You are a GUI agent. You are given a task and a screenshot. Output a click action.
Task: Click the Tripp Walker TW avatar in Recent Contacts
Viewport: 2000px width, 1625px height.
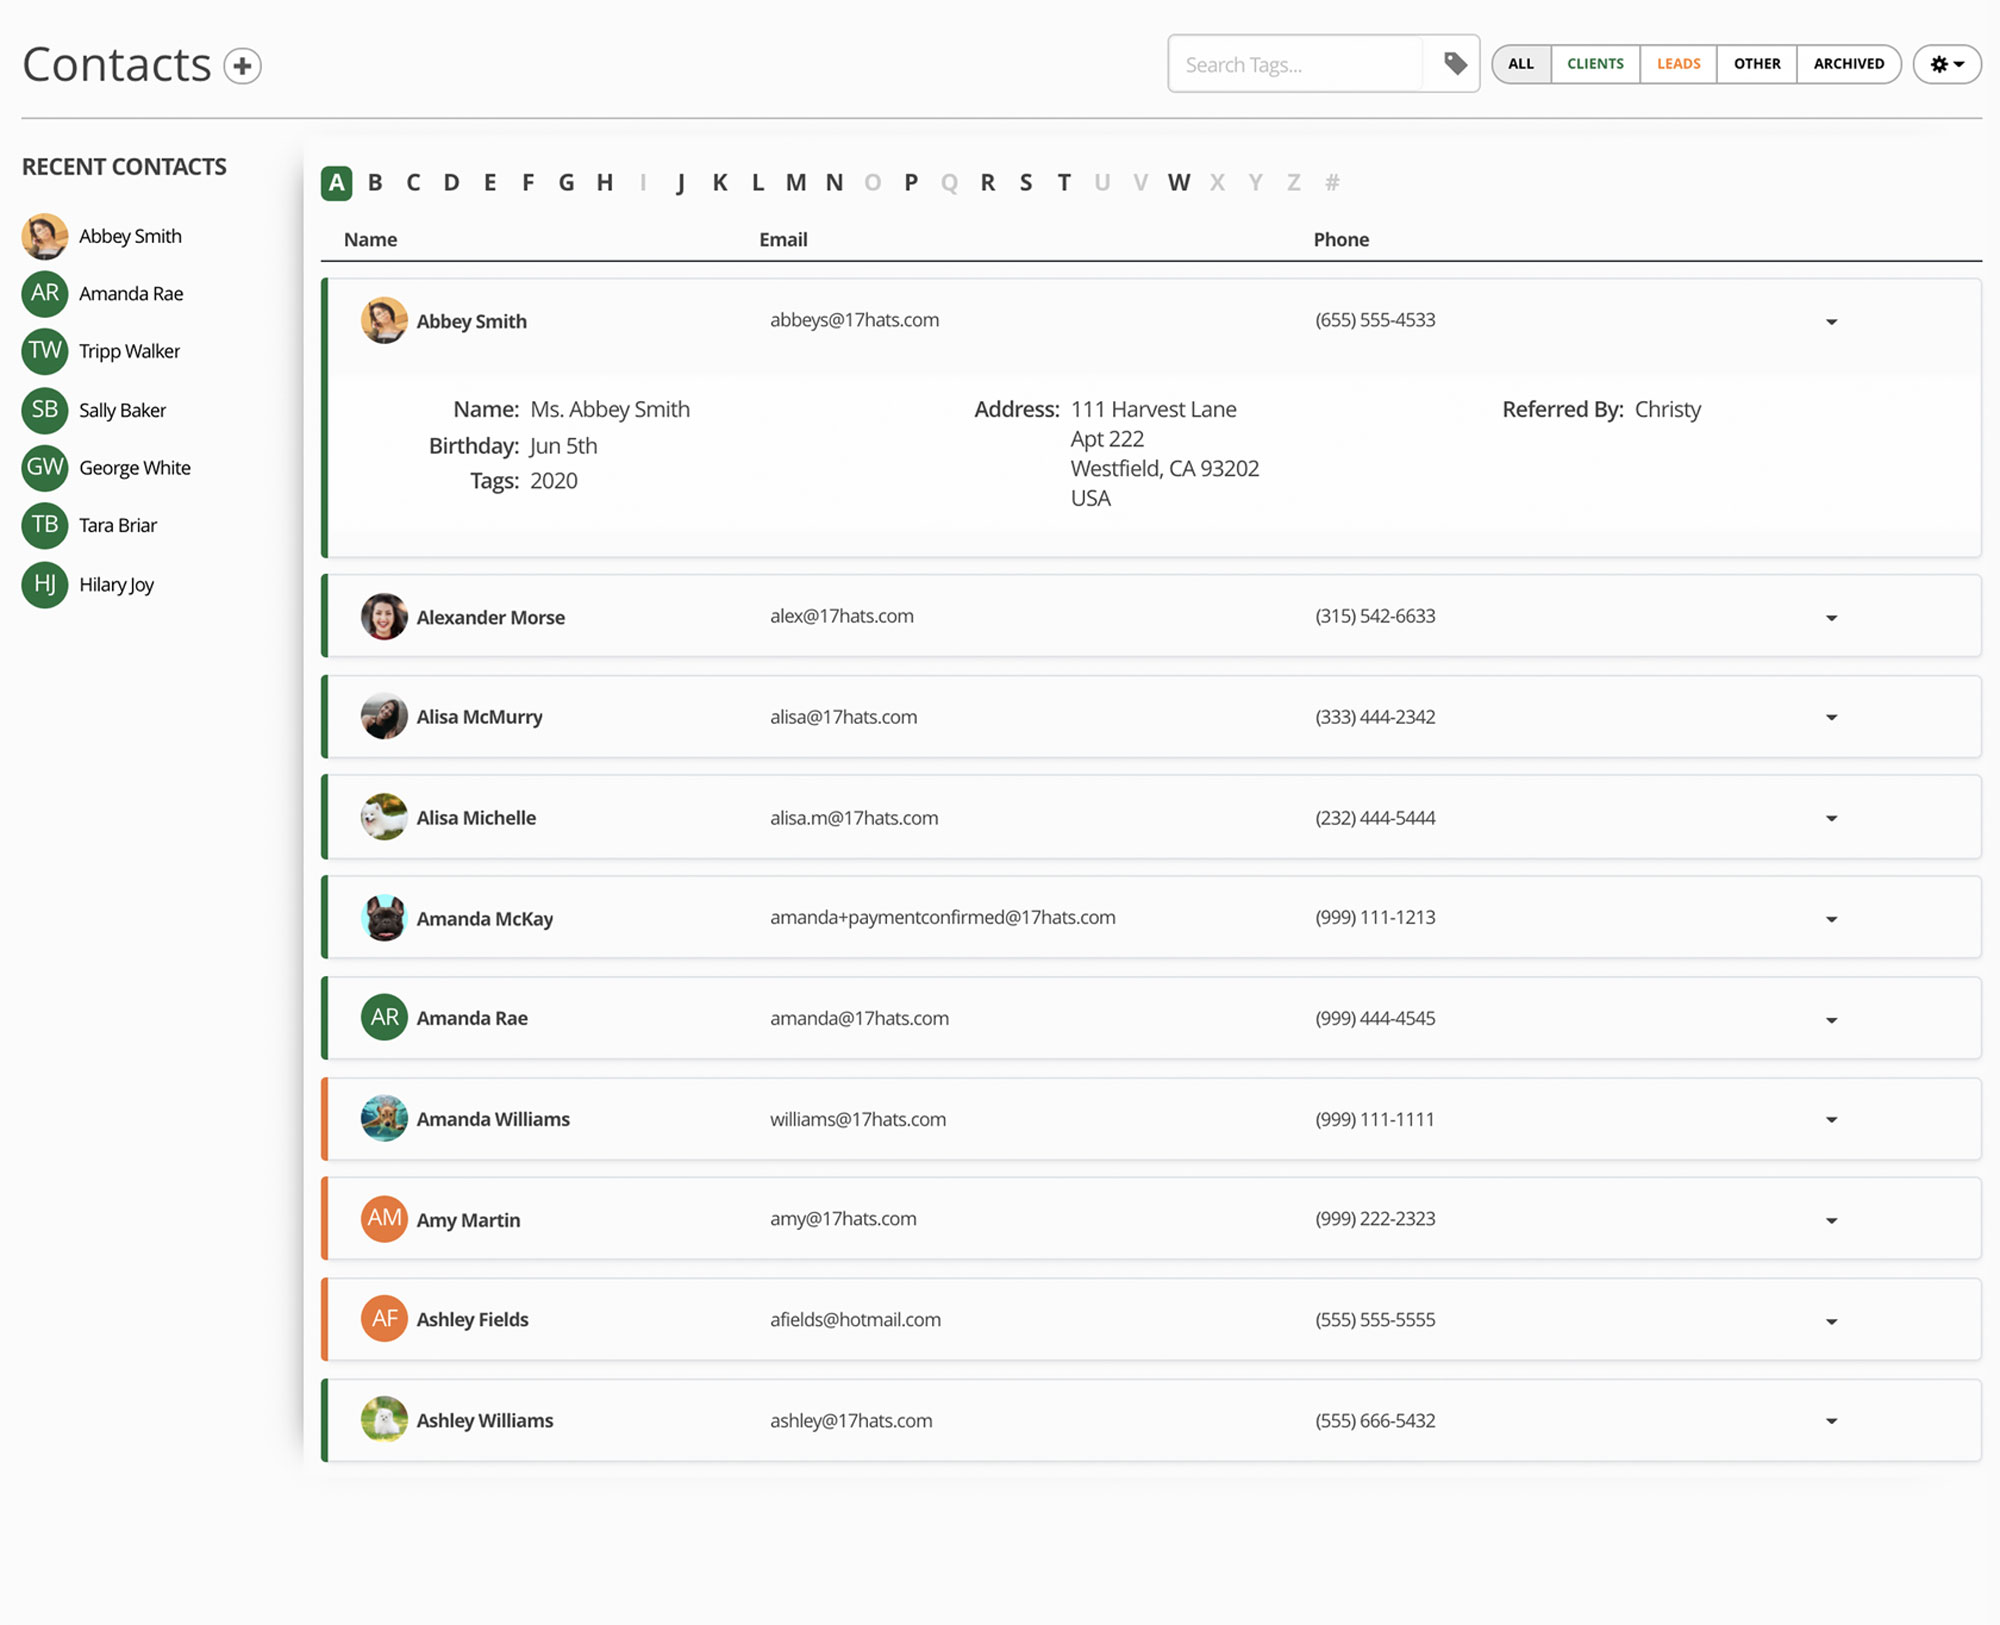(x=45, y=351)
